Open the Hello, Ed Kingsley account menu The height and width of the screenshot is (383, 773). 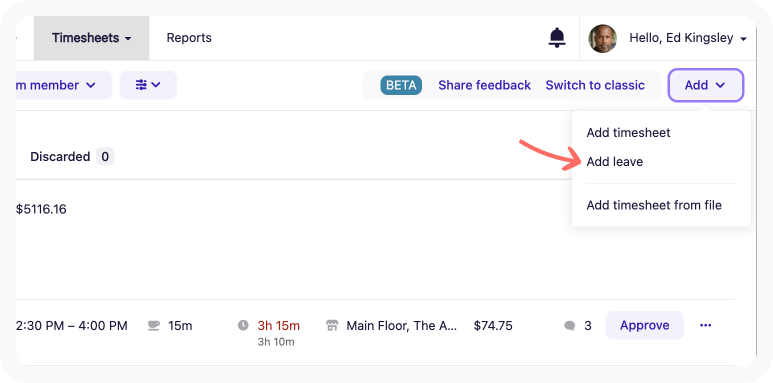tap(687, 38)
